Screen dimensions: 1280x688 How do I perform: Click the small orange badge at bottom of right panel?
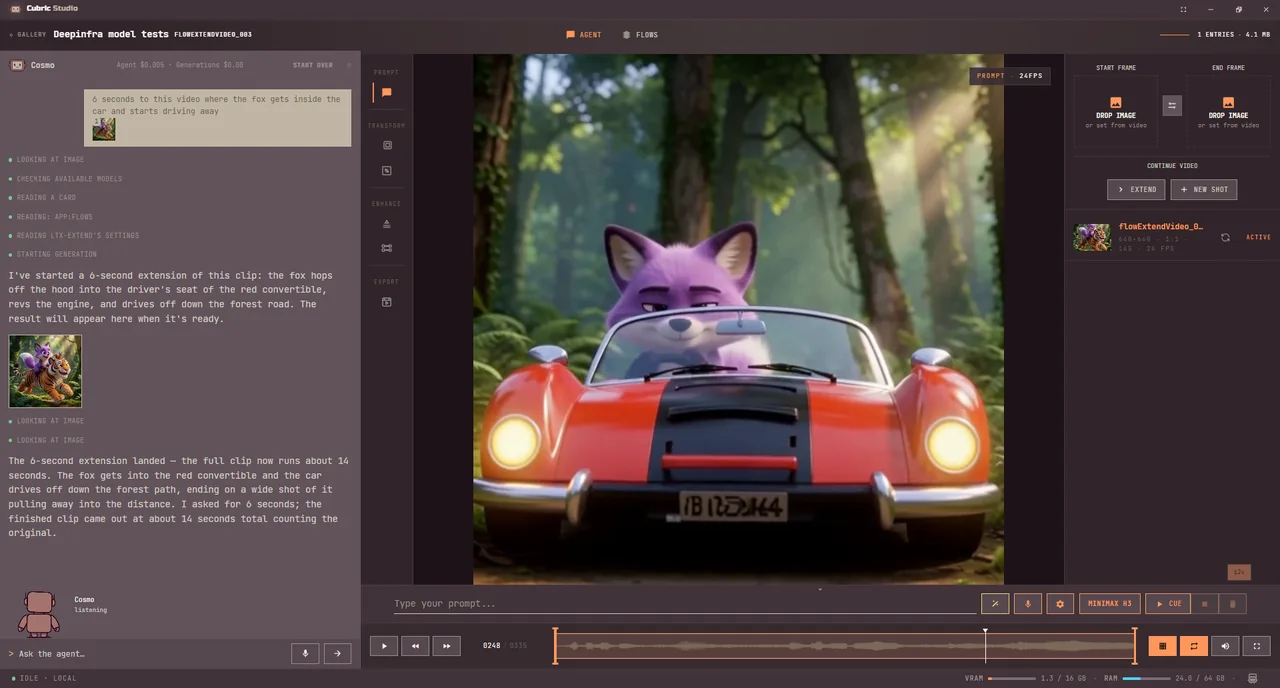(x=1239, y=572)
